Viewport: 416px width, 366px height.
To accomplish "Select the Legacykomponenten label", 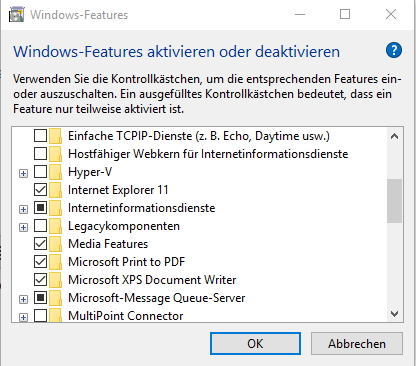I will [x=124, y=226].
